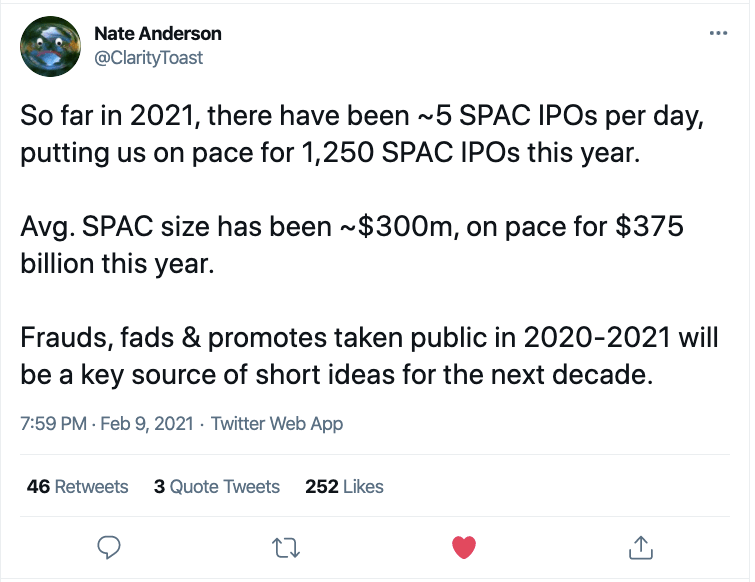Click the Nate Anderson display name
Viewport: 755px width, 582px height.
158,34
